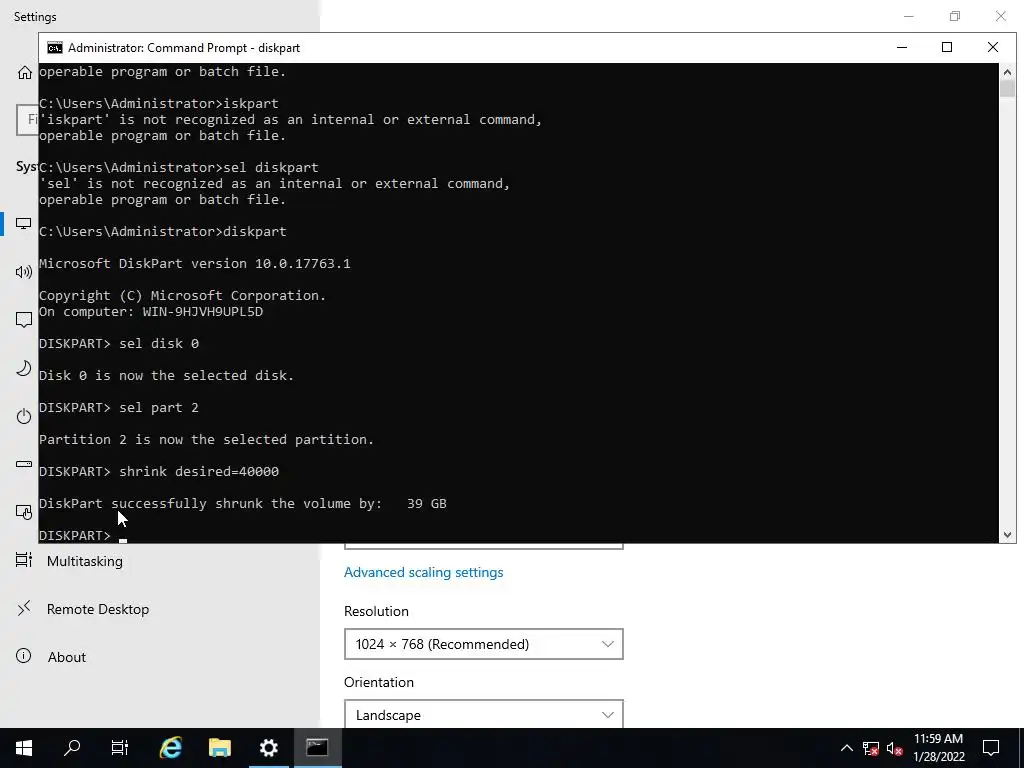Open taskbar Search

click(72, 748)
